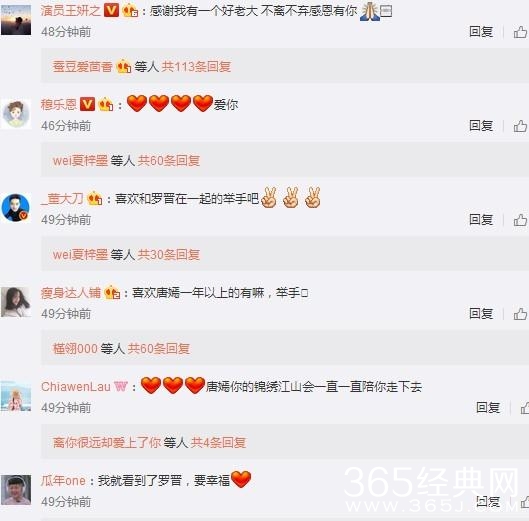Show 共4条回复 under ChiawenLau's comment
Viewport: 529px width, 521px height.
click(218, 442)
